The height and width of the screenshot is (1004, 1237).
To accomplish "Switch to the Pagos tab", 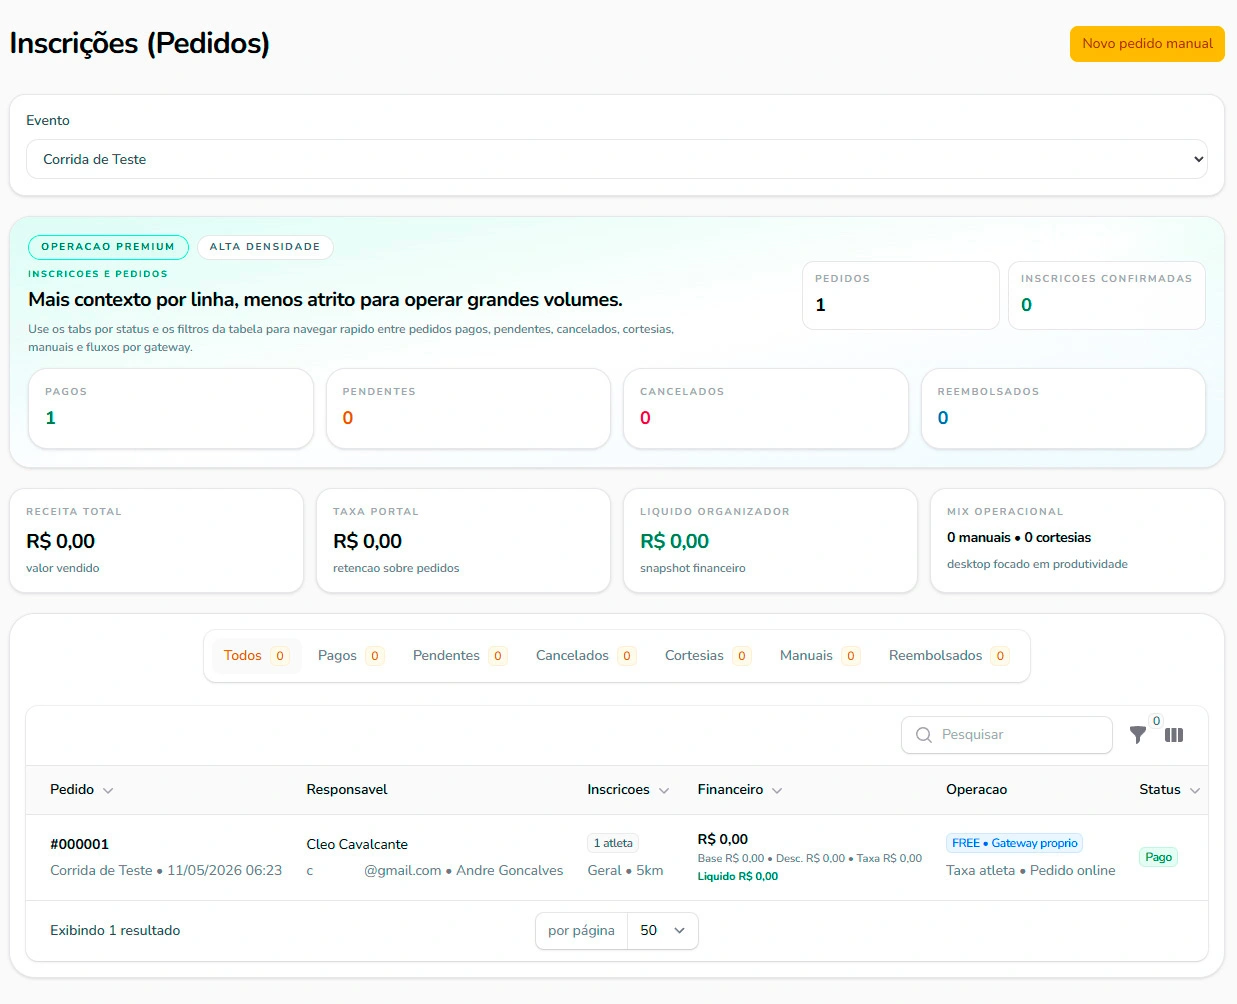I will click(x=350, y=656).
